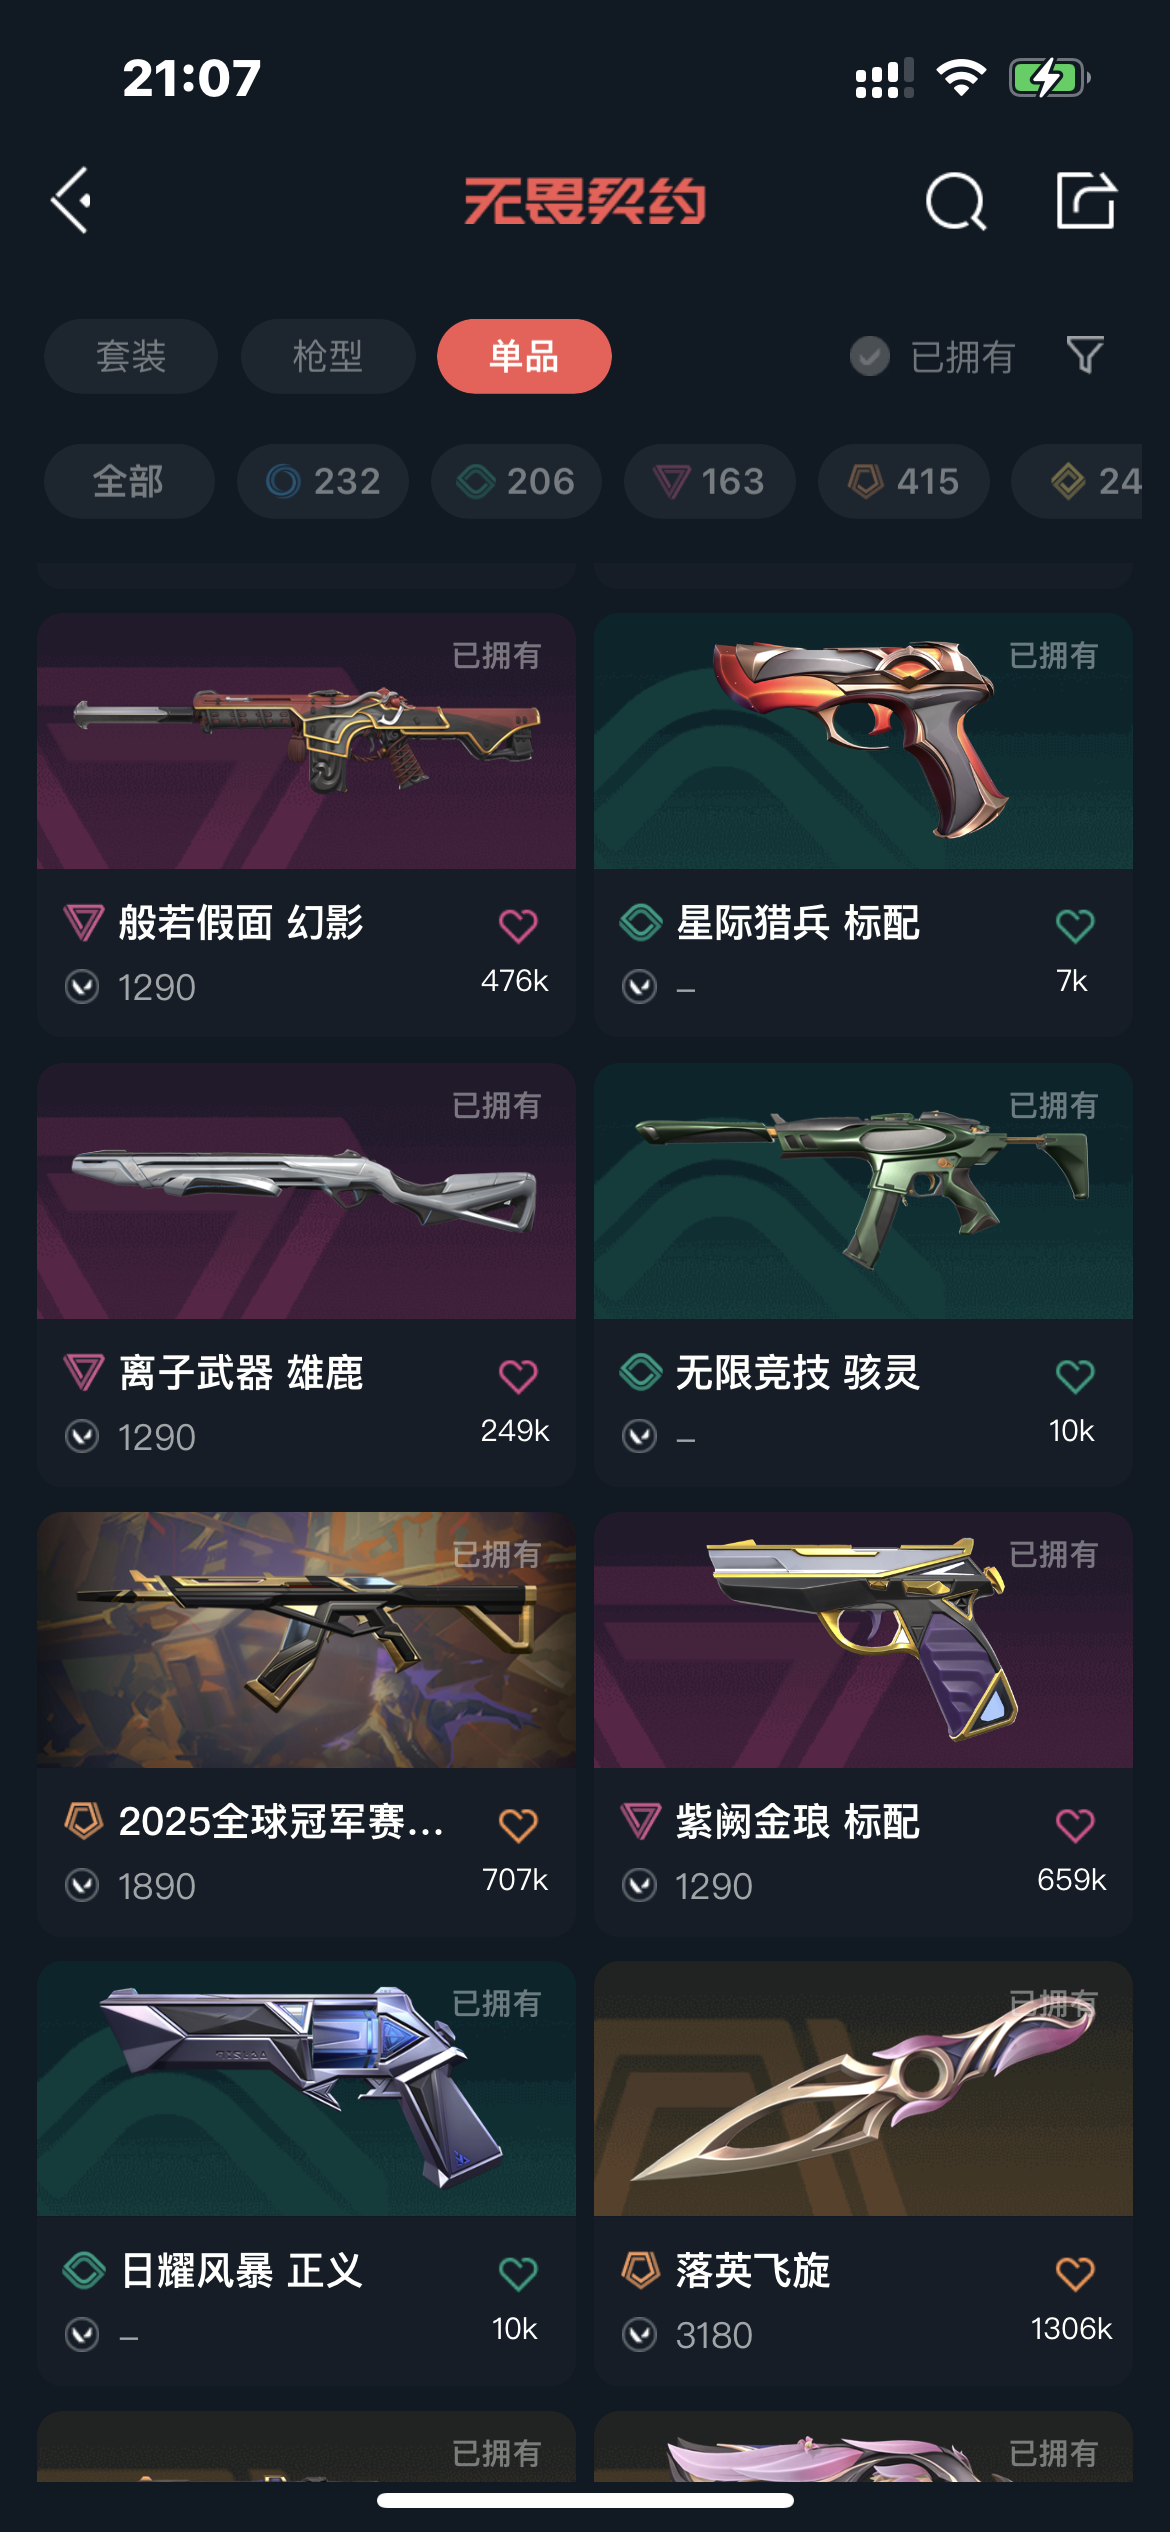The width and height of the screenshot is (1170, 2532).
Task: Toggle the 已拥有 owned checkbox
Action: coord(869,356)
